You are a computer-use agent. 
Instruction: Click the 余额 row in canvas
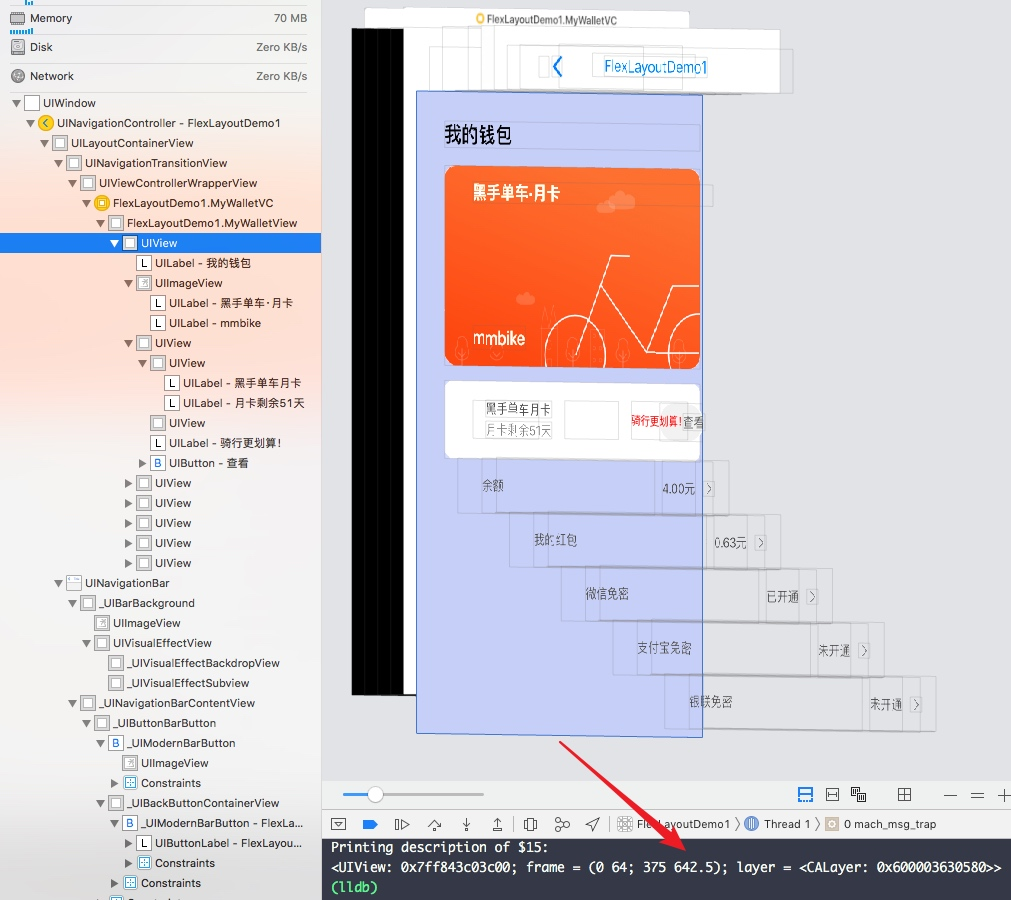[593, 487]
